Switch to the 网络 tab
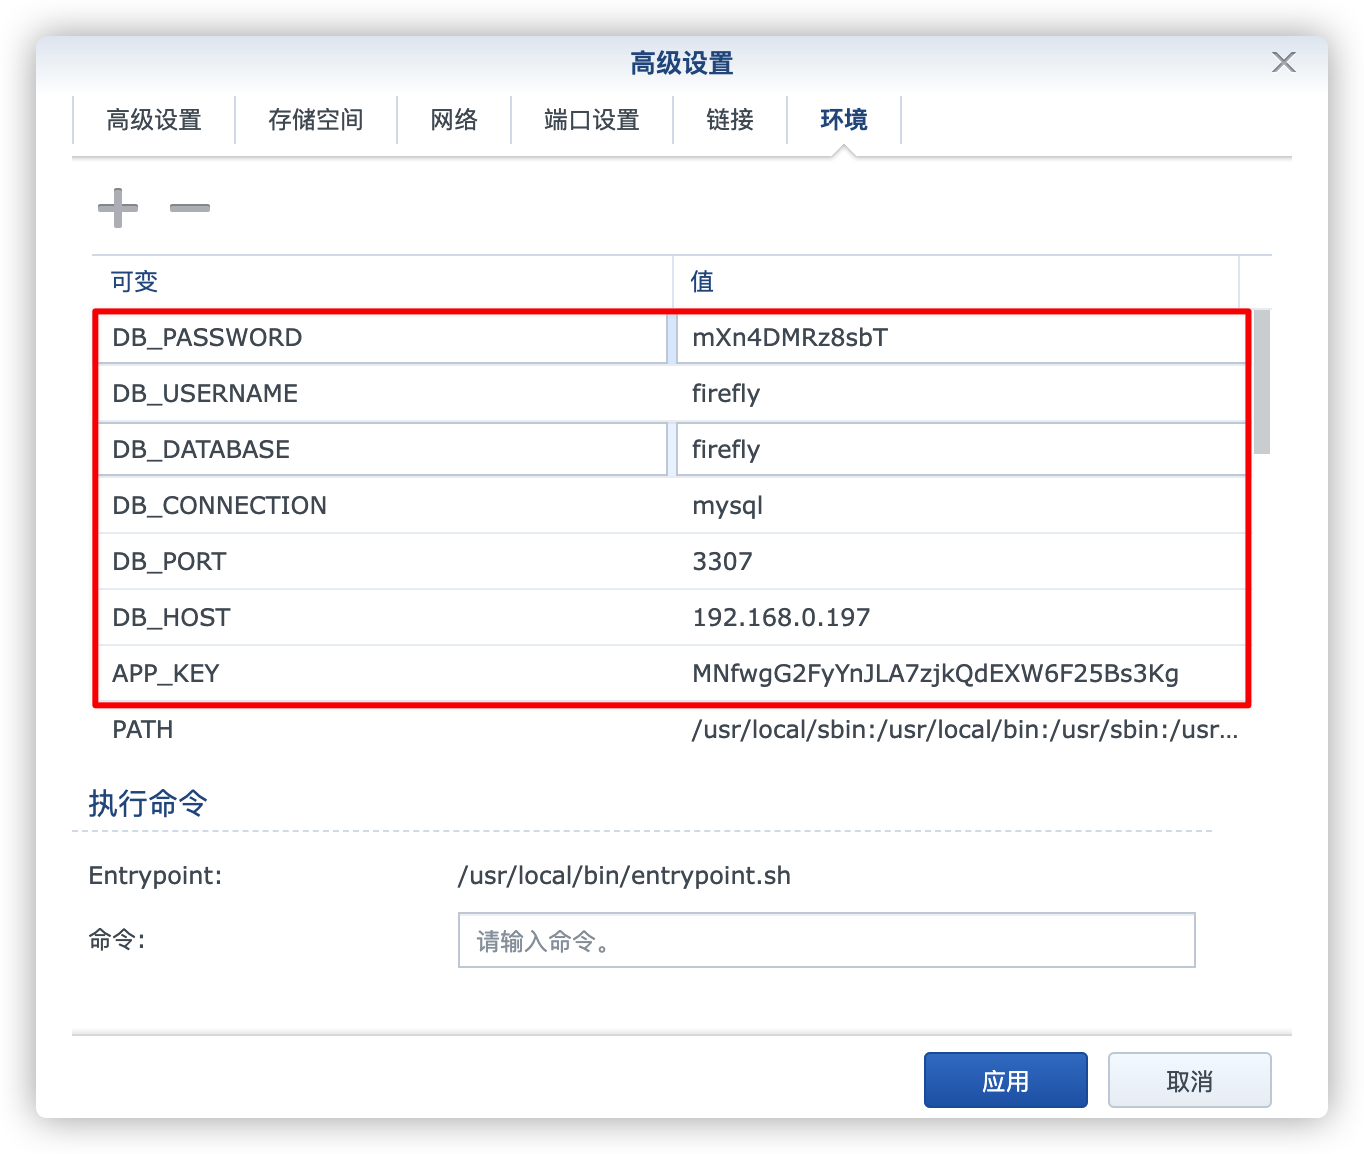Image resolution: width=1364 pixels, height=1154 pixels. (453, 120)
